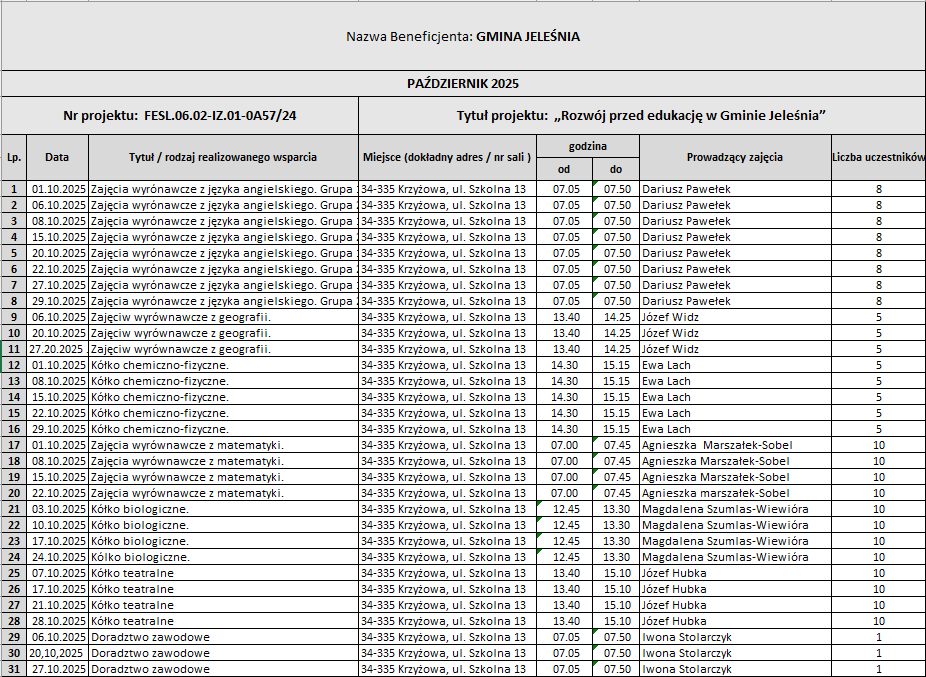The image size is (926, 677).
Task: Select the 'Nazwa Beneficjenta: GMINA JELEŚNIA' title cell
Action: 462,37
